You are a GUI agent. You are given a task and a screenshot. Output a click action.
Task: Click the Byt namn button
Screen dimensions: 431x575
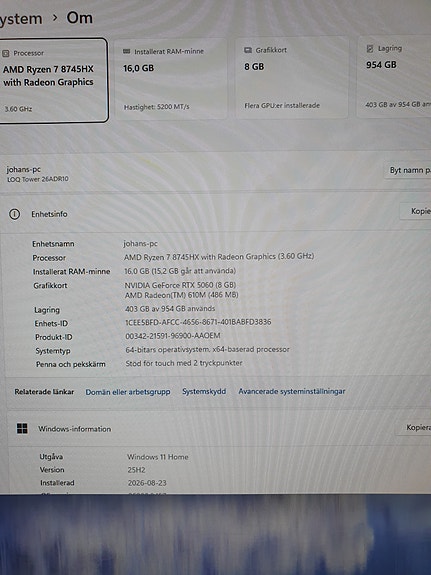(408, 171)
